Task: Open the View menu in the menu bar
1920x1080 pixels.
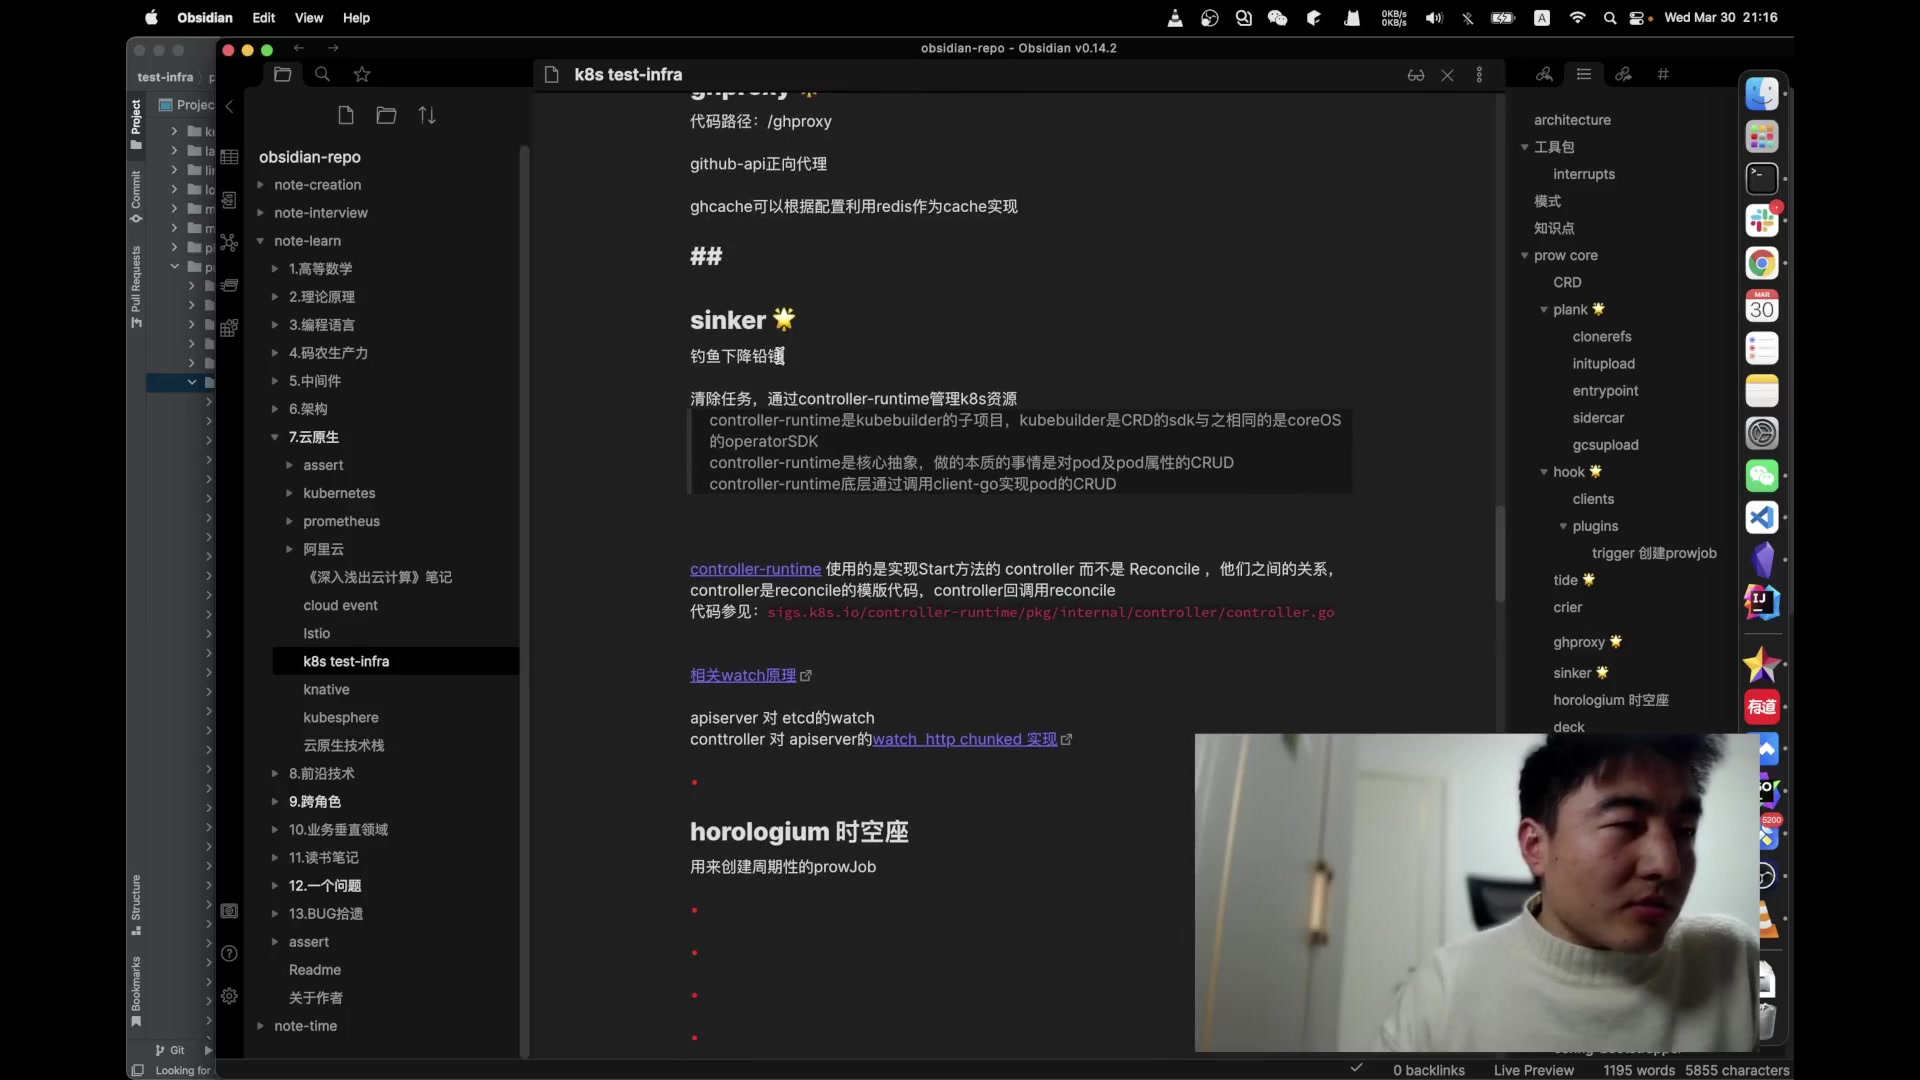Action: 308,18
